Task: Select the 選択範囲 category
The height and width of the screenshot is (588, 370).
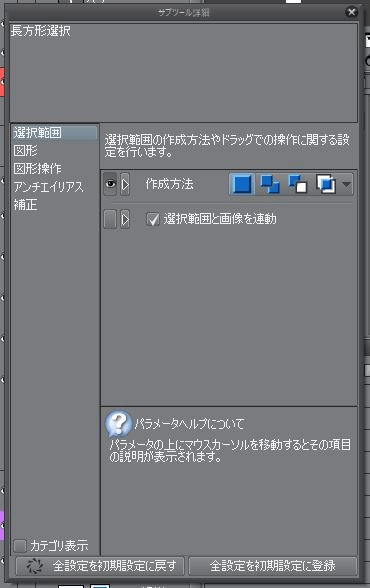Action: click(x=54, y=133)
